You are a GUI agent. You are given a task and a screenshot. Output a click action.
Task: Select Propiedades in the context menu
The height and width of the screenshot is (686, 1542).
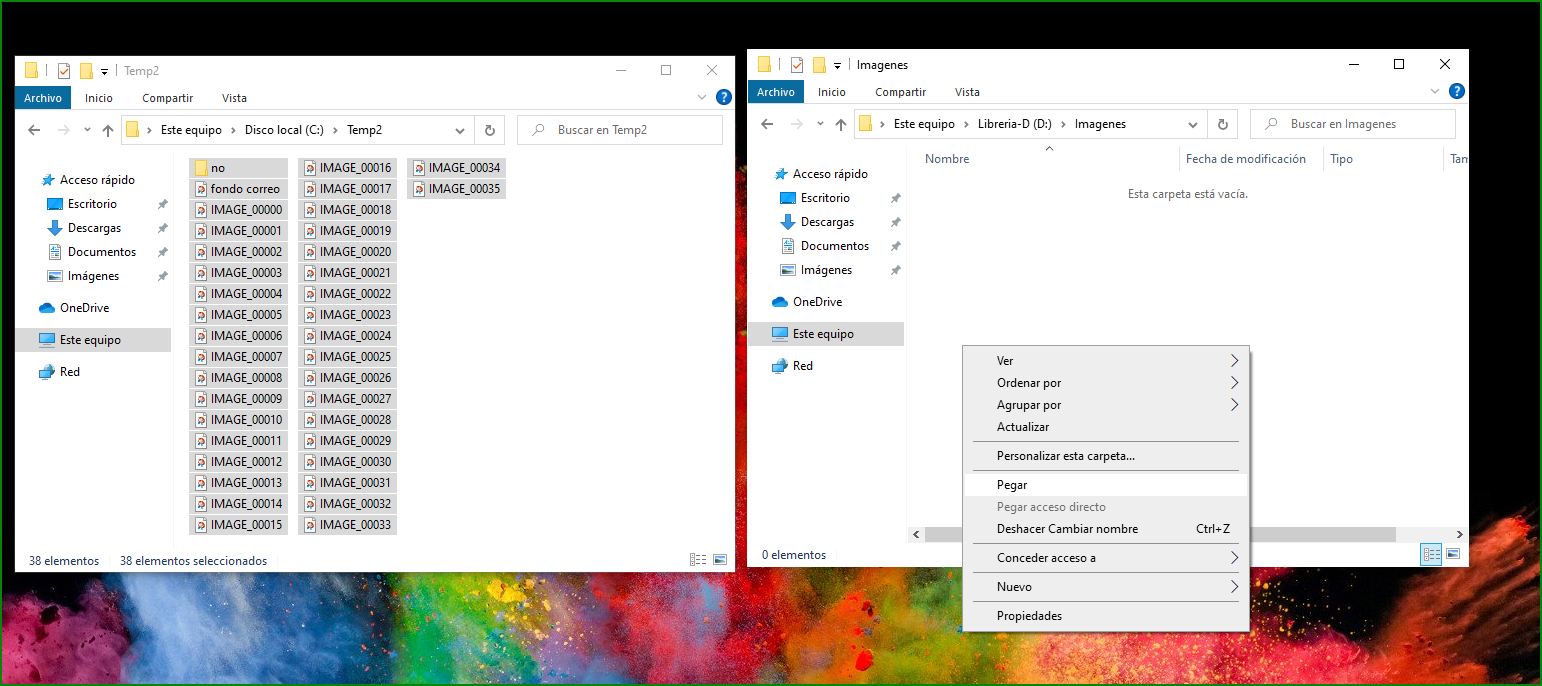pyautogui.click(x=1105, y=616)
